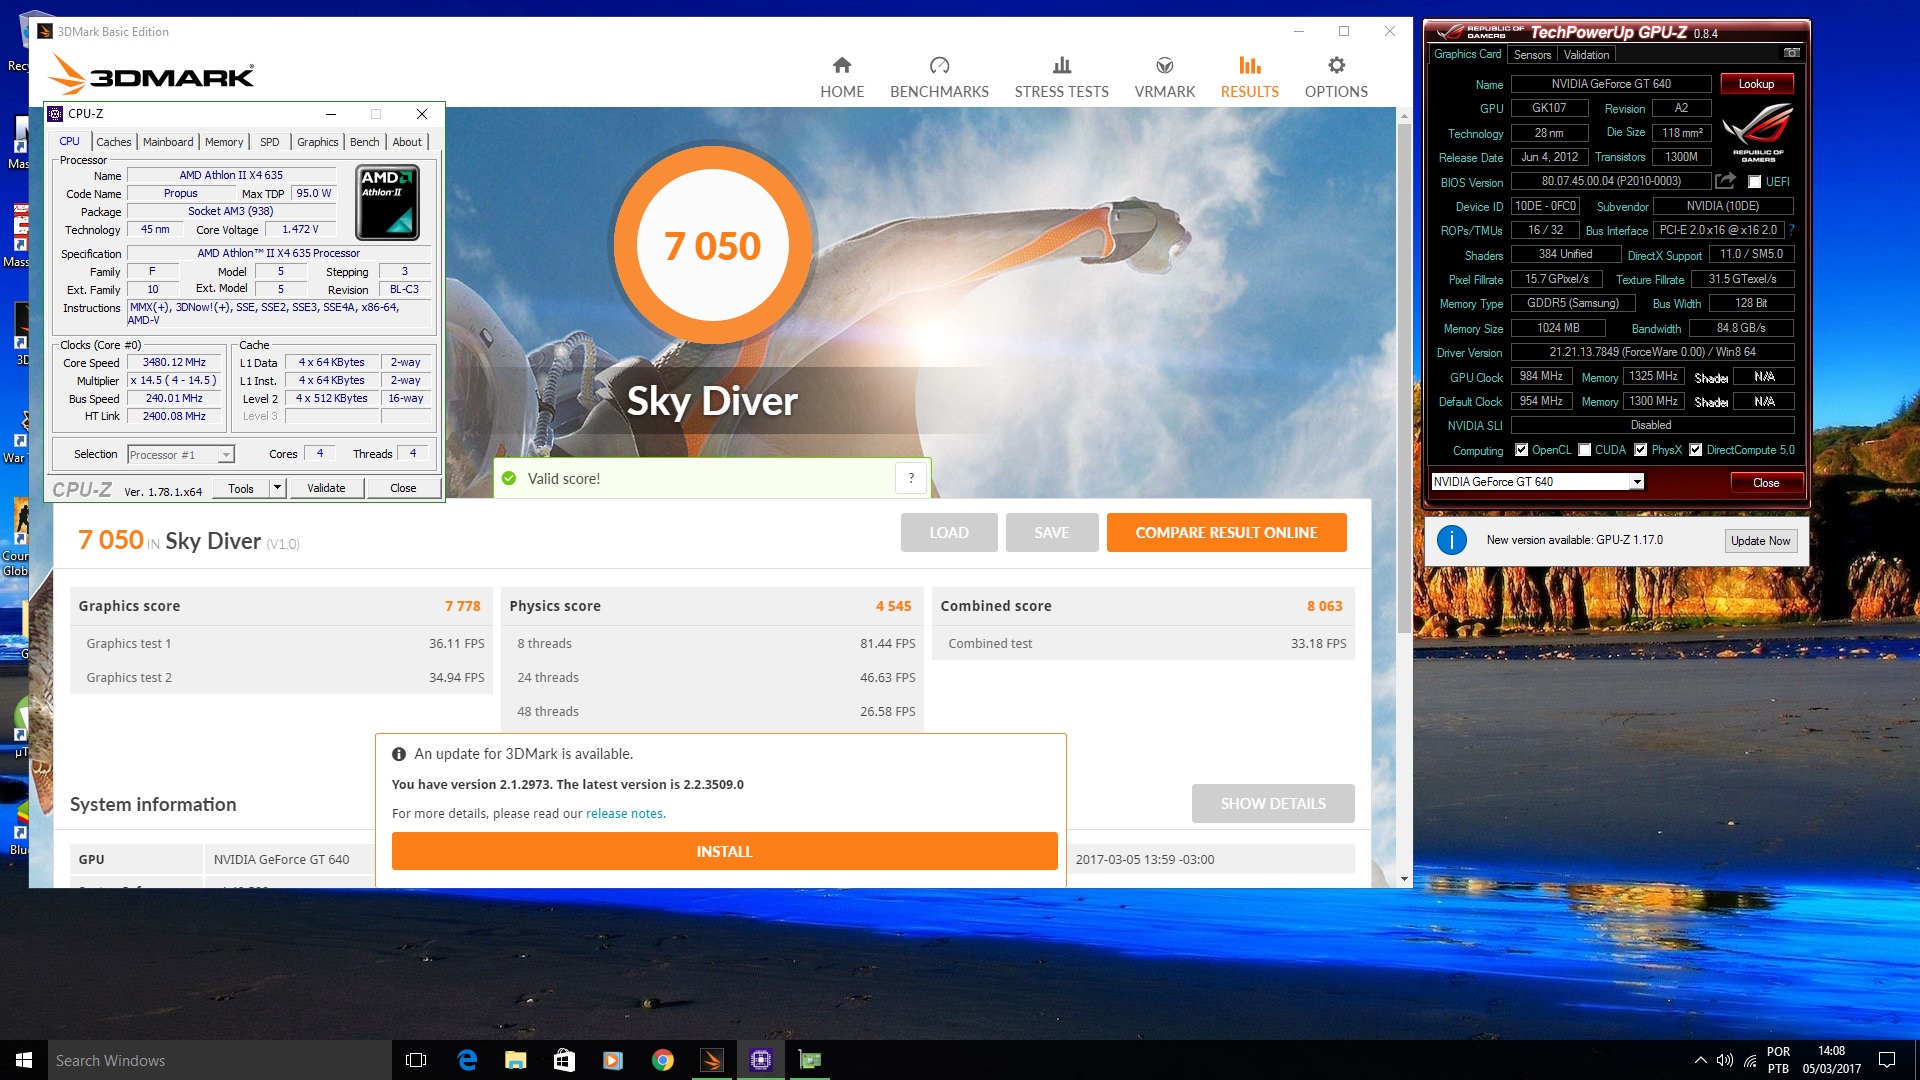
Task: Open Windows Store from the taskbar
Action: click(564, 1060)
